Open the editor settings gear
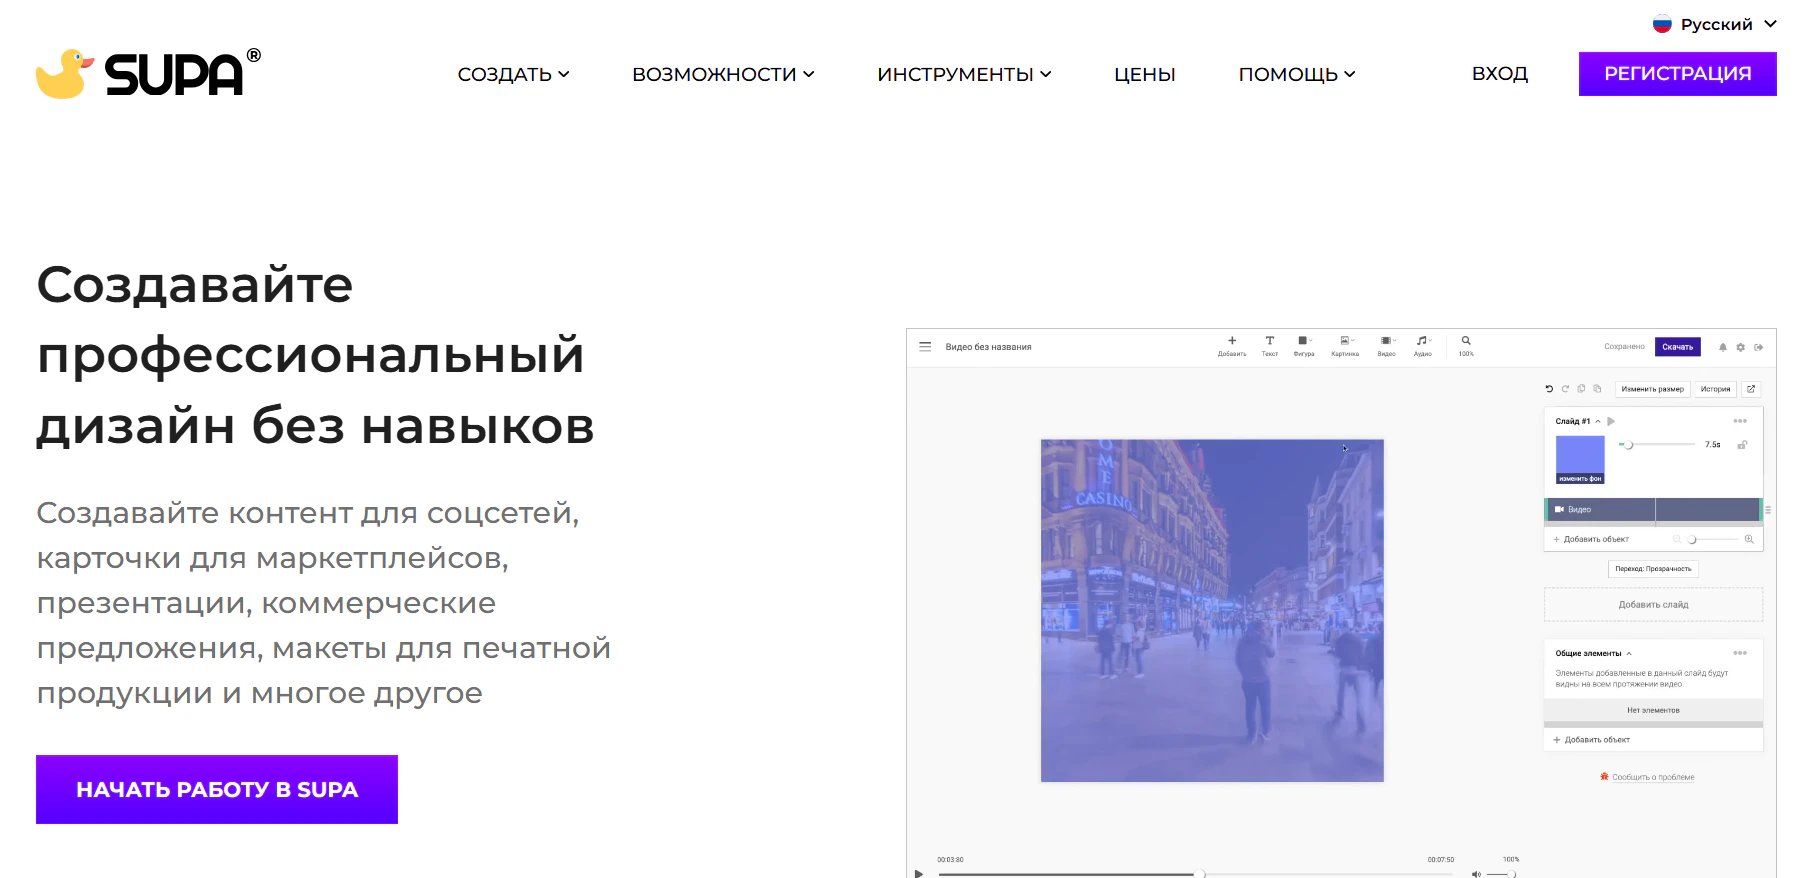Viewport: 1812px width, 878px height. 1741,348
